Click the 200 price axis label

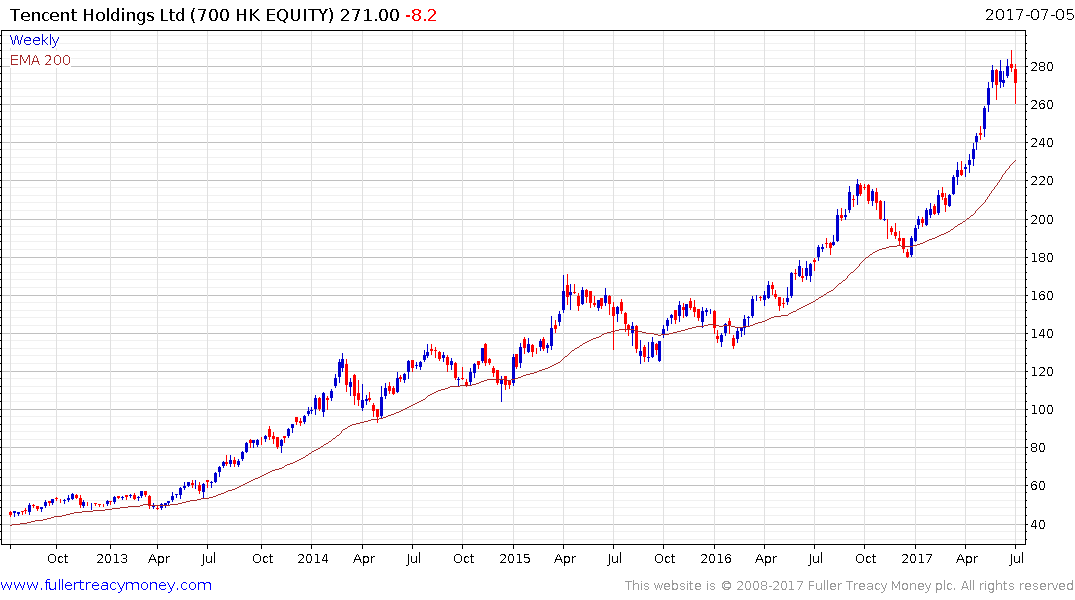click(1041, 219)
